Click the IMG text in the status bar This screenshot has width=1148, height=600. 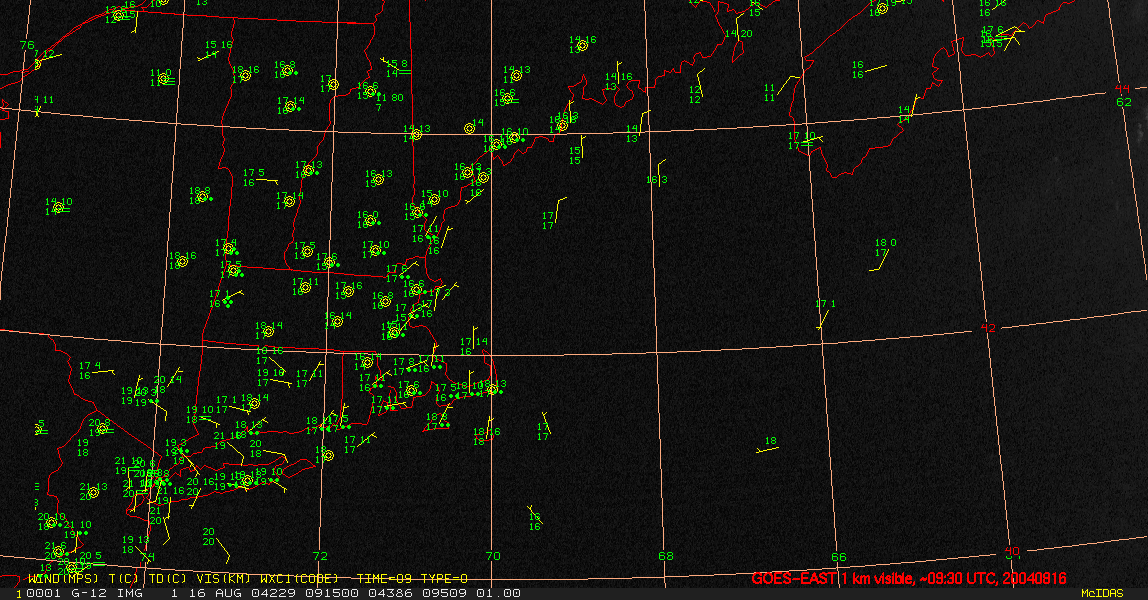(130, 593)
